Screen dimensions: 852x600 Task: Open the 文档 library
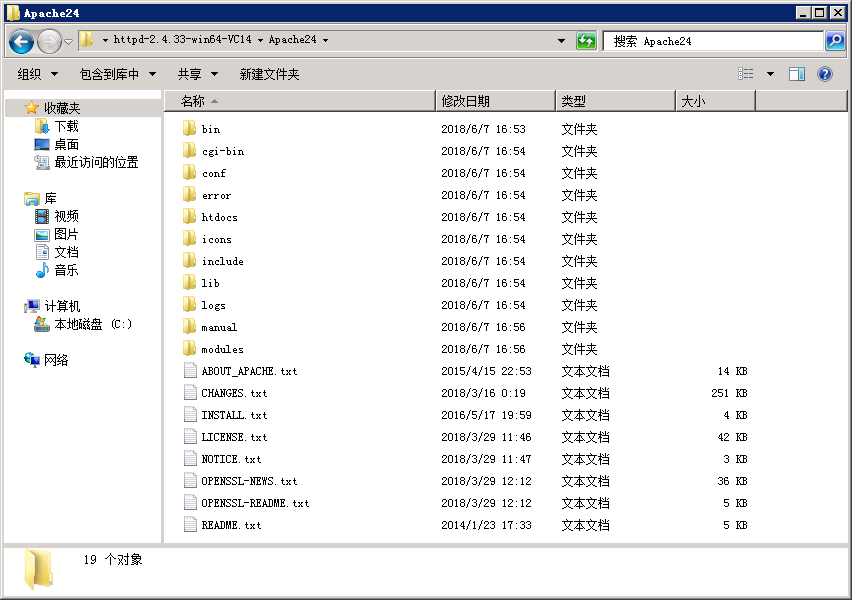click(x=66, y=252)
